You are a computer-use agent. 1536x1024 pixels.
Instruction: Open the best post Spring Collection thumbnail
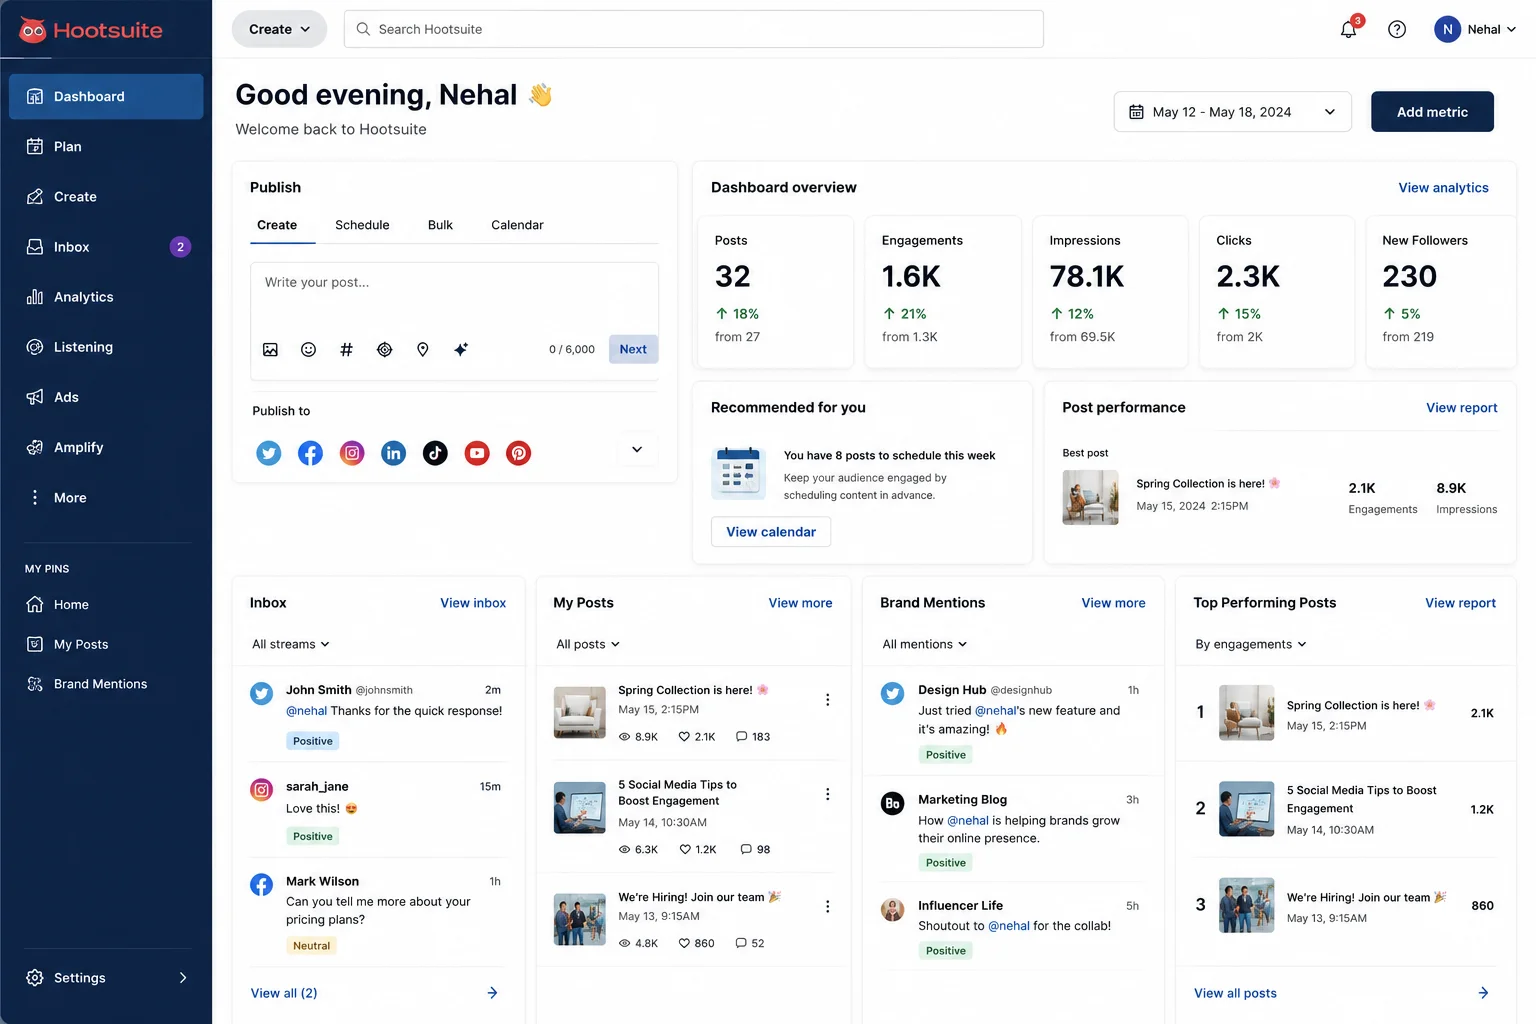pyautogui.click(x=1090, y=497)
